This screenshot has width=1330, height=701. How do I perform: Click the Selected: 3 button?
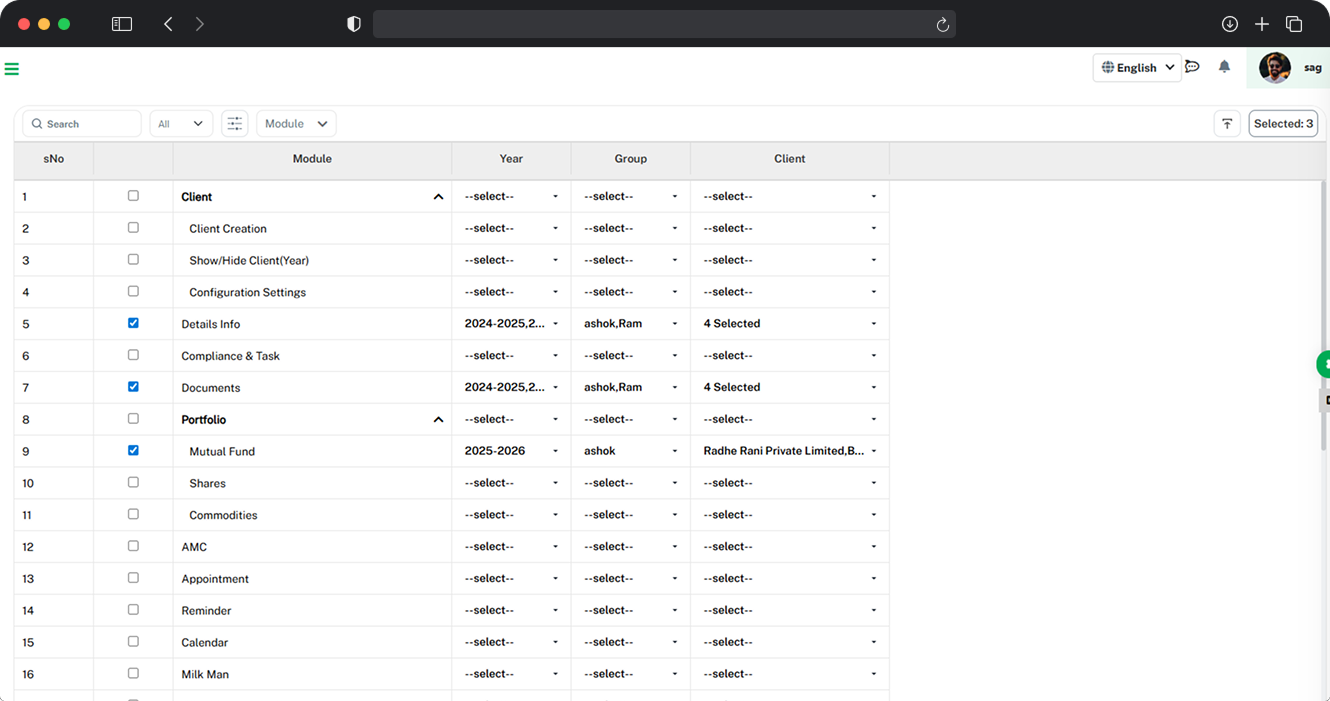(x=1283, y=124)
